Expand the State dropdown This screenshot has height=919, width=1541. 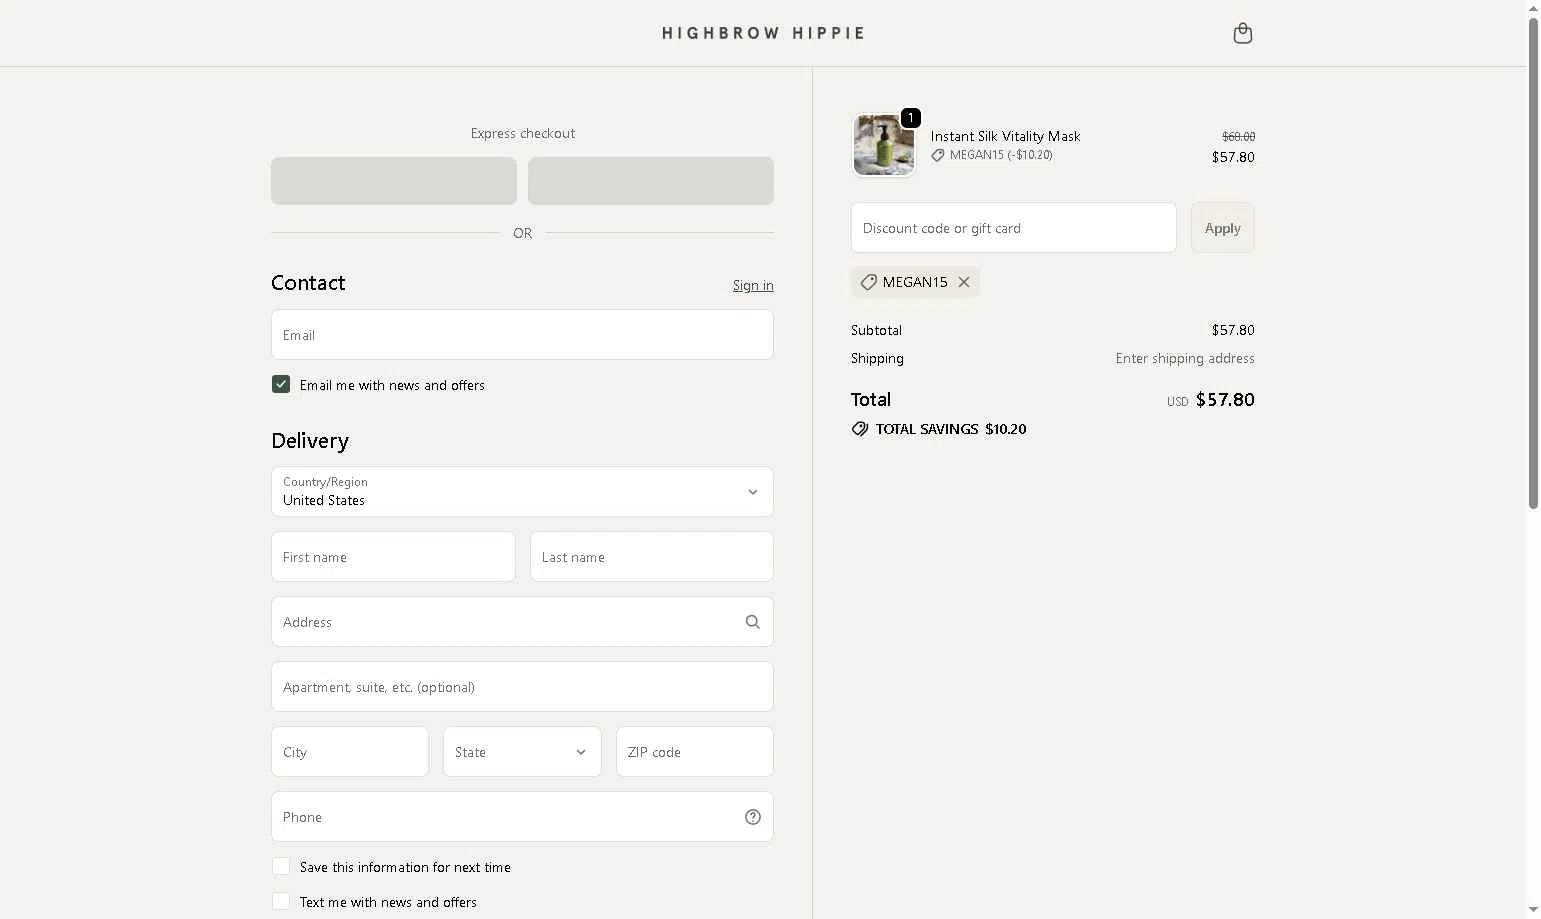[x=522, y=752]
